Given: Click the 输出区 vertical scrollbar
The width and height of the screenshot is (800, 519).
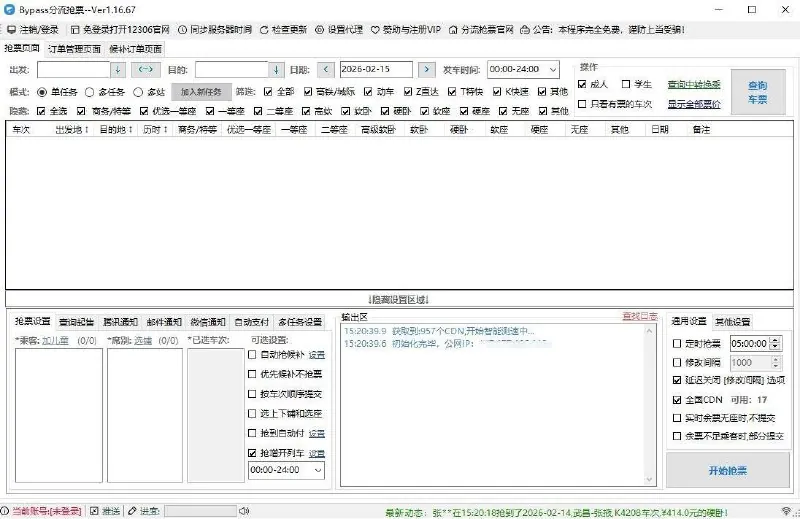Looking at the screenshot, I should [649, 405].
